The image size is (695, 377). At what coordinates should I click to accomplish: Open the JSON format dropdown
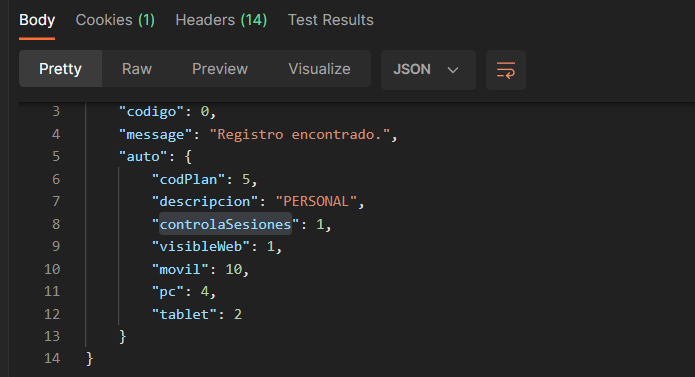pos(428,70)
